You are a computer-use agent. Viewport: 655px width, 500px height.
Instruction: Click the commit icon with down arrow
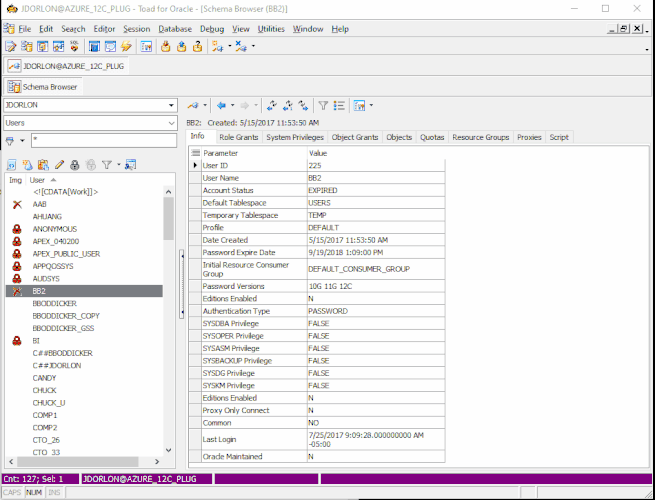166,46
